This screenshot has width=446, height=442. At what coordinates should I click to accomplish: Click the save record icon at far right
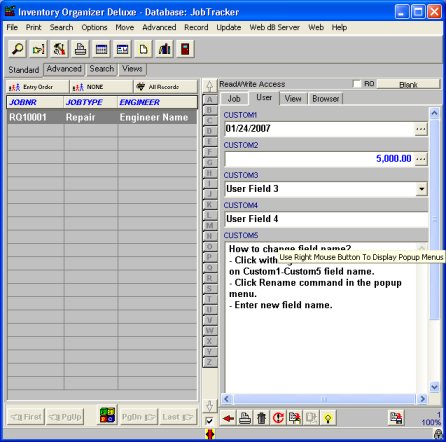(x=396, y=418)
